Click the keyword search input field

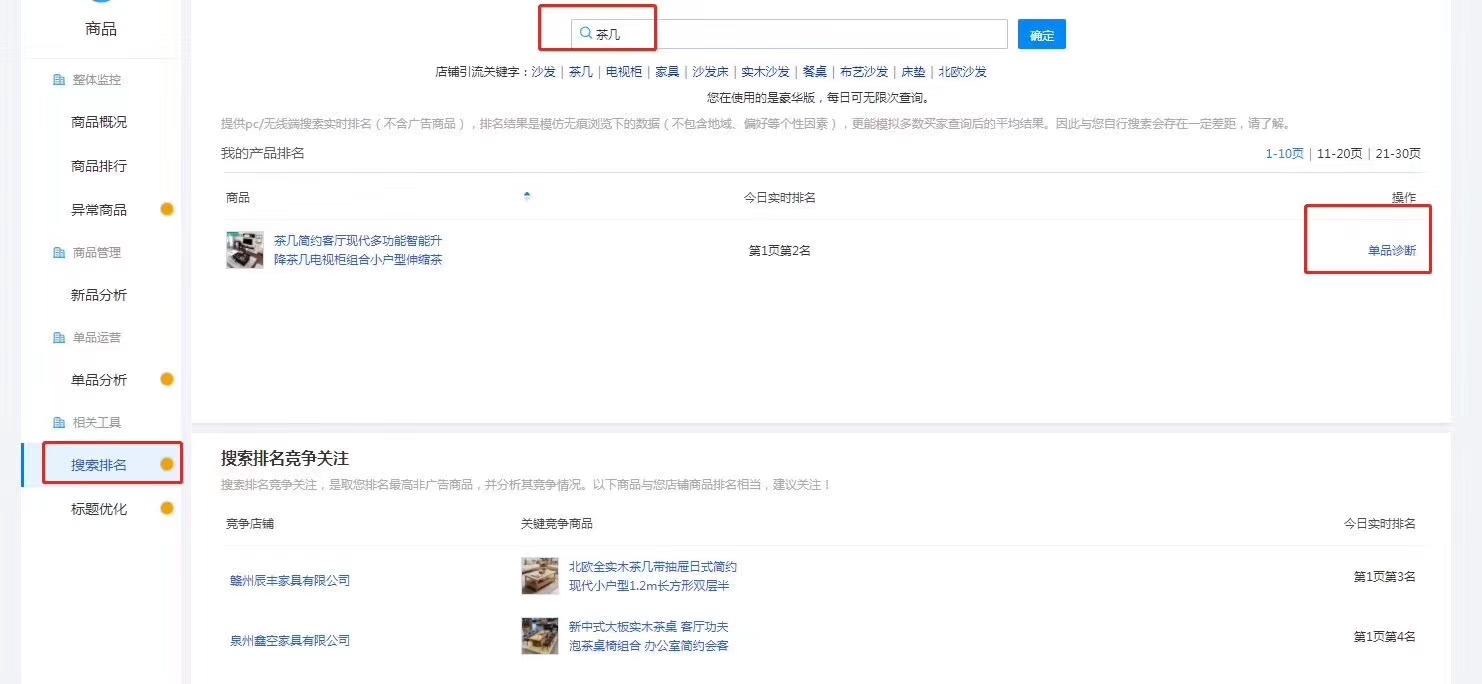(x=789, y=34)
